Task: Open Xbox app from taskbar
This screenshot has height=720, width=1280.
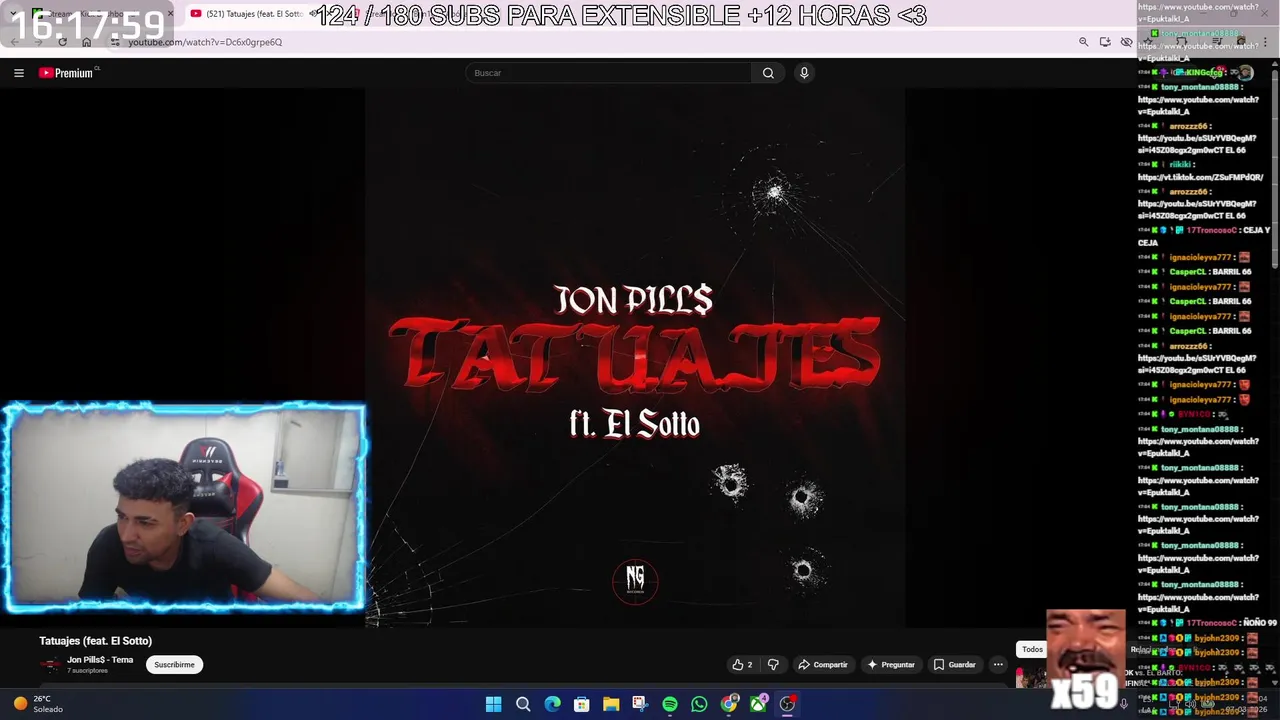Action: 758,704
